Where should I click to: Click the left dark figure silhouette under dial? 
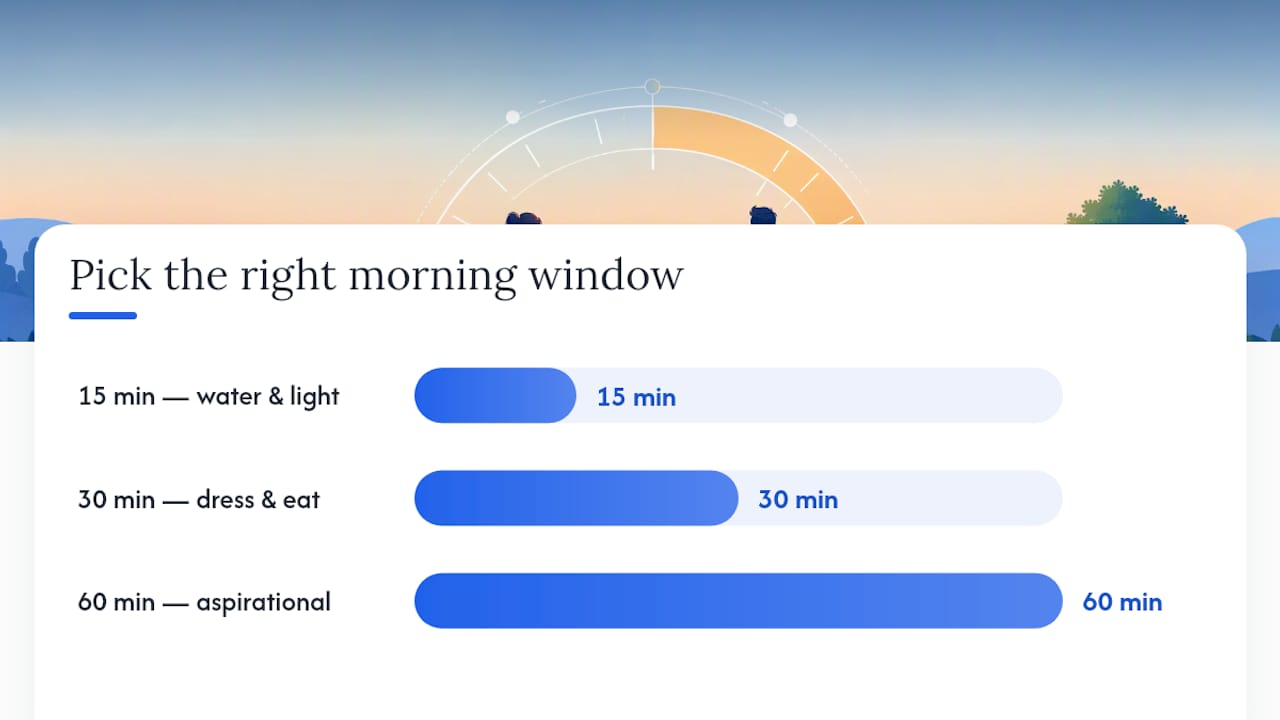point(523,218)
